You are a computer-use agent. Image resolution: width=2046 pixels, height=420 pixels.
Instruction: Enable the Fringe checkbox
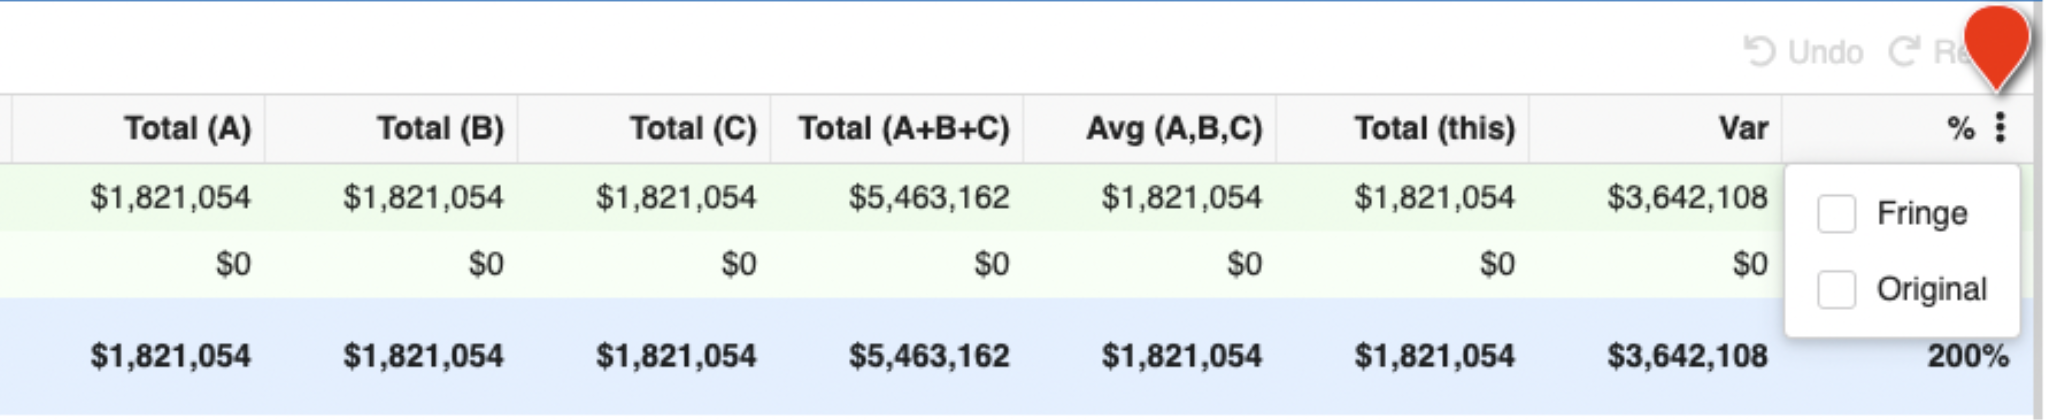click(x=1836, y=213)
